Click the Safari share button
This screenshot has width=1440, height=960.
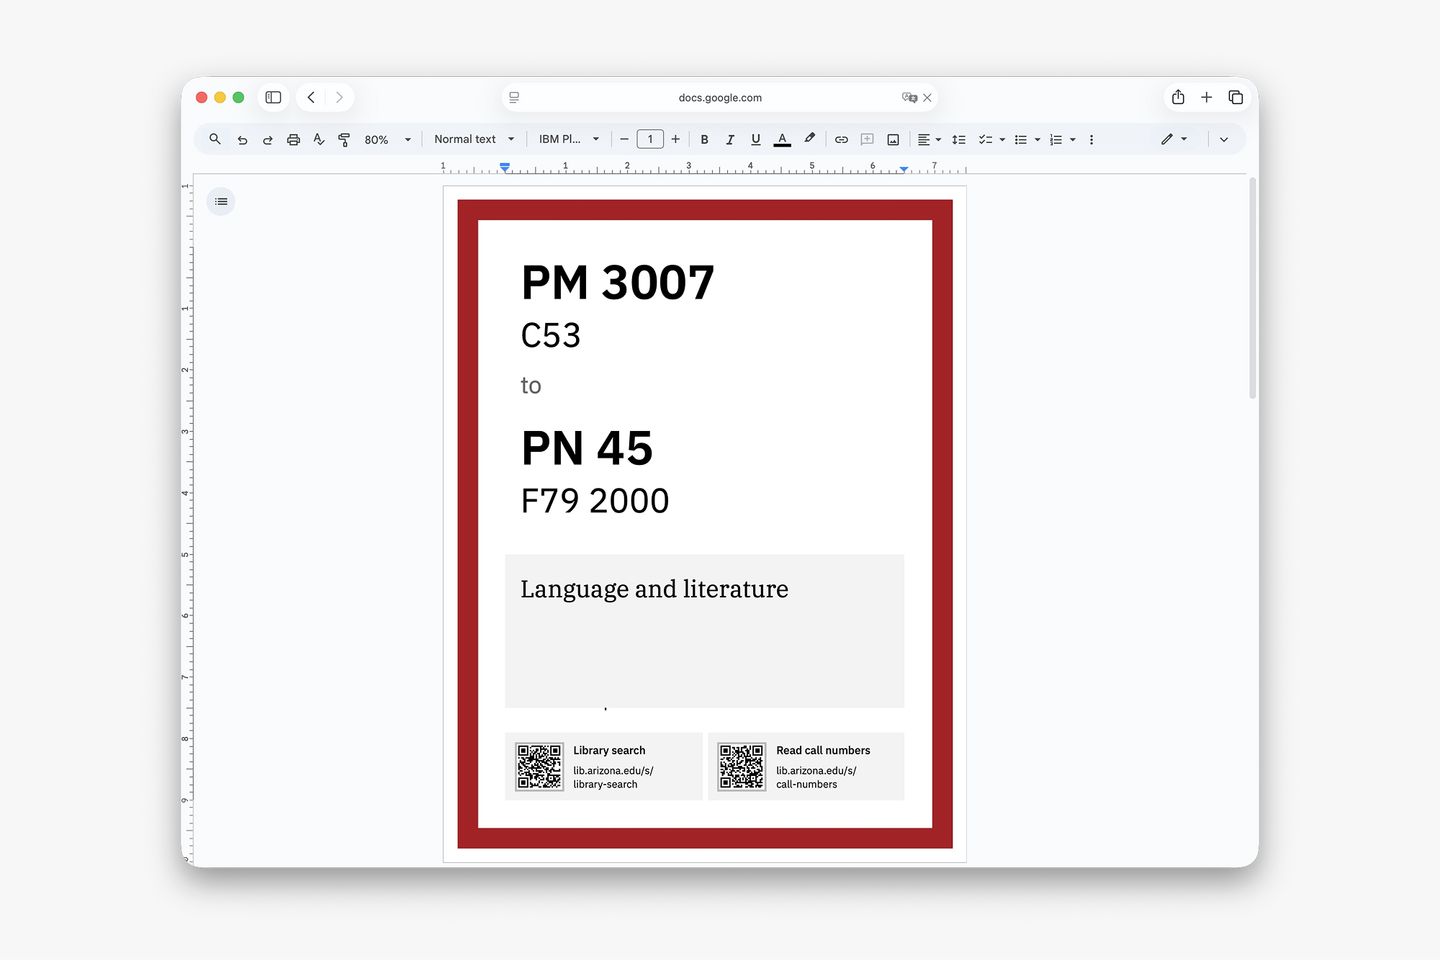[x=1178, y=97]
